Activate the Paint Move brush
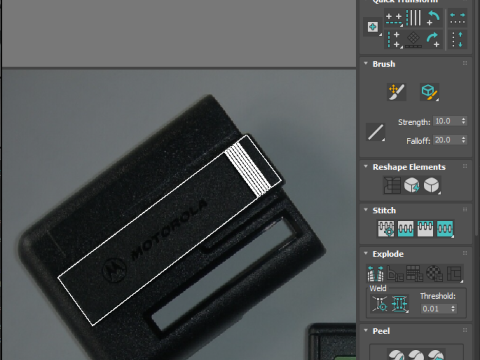 click(x=396, y=92)
